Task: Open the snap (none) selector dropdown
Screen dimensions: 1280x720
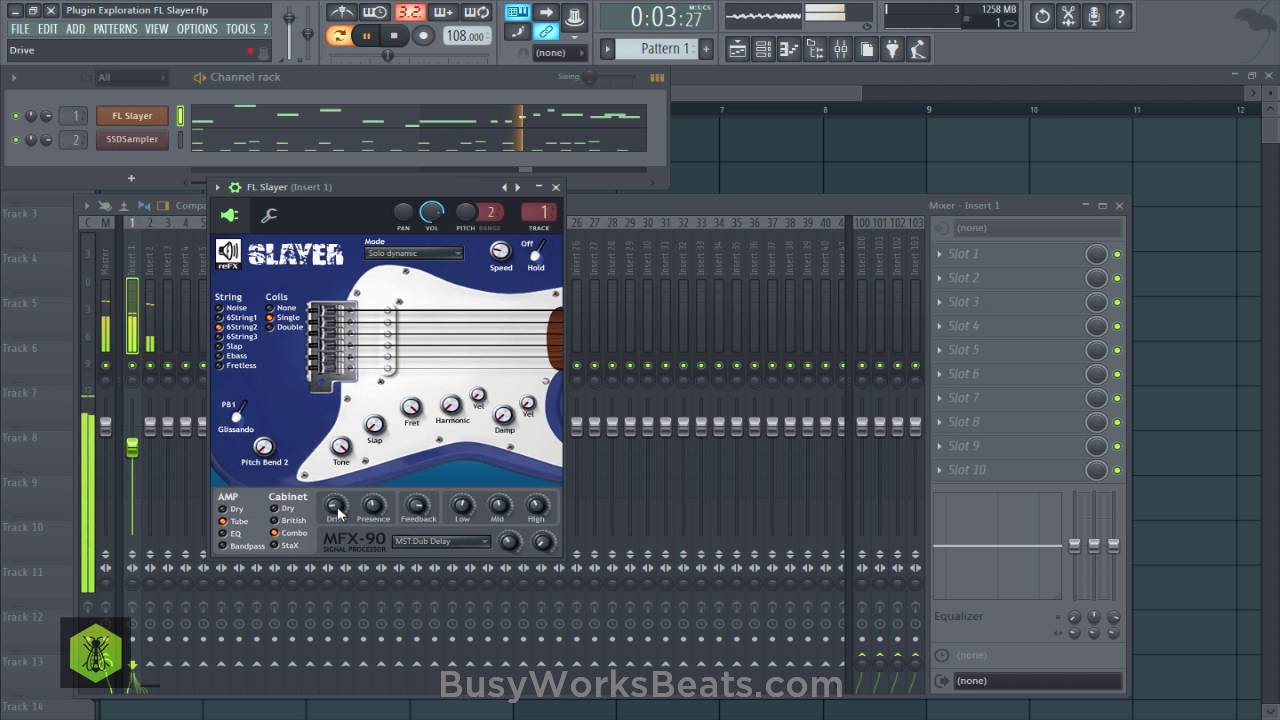Action: [x=560, y=52]
